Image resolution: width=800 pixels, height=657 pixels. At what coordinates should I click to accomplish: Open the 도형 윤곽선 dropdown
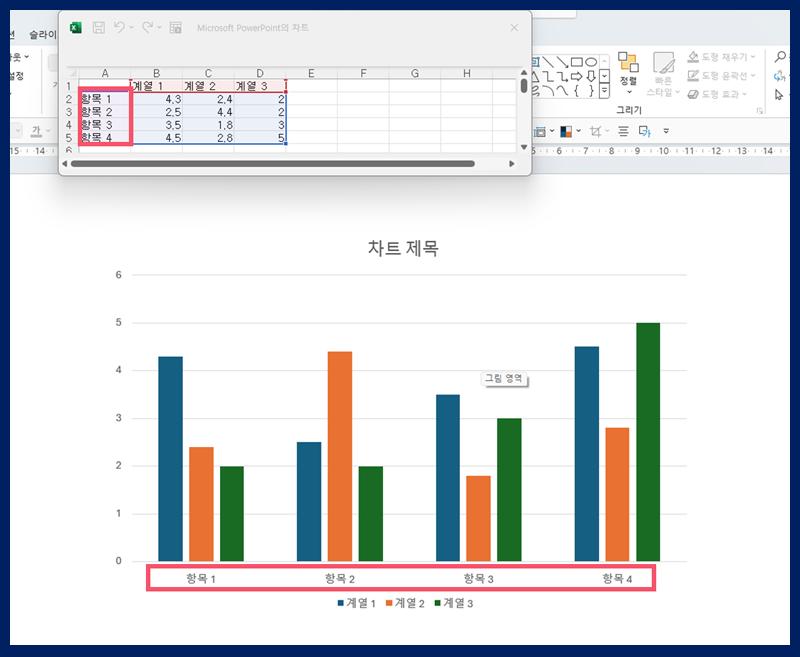click(720, 76)
